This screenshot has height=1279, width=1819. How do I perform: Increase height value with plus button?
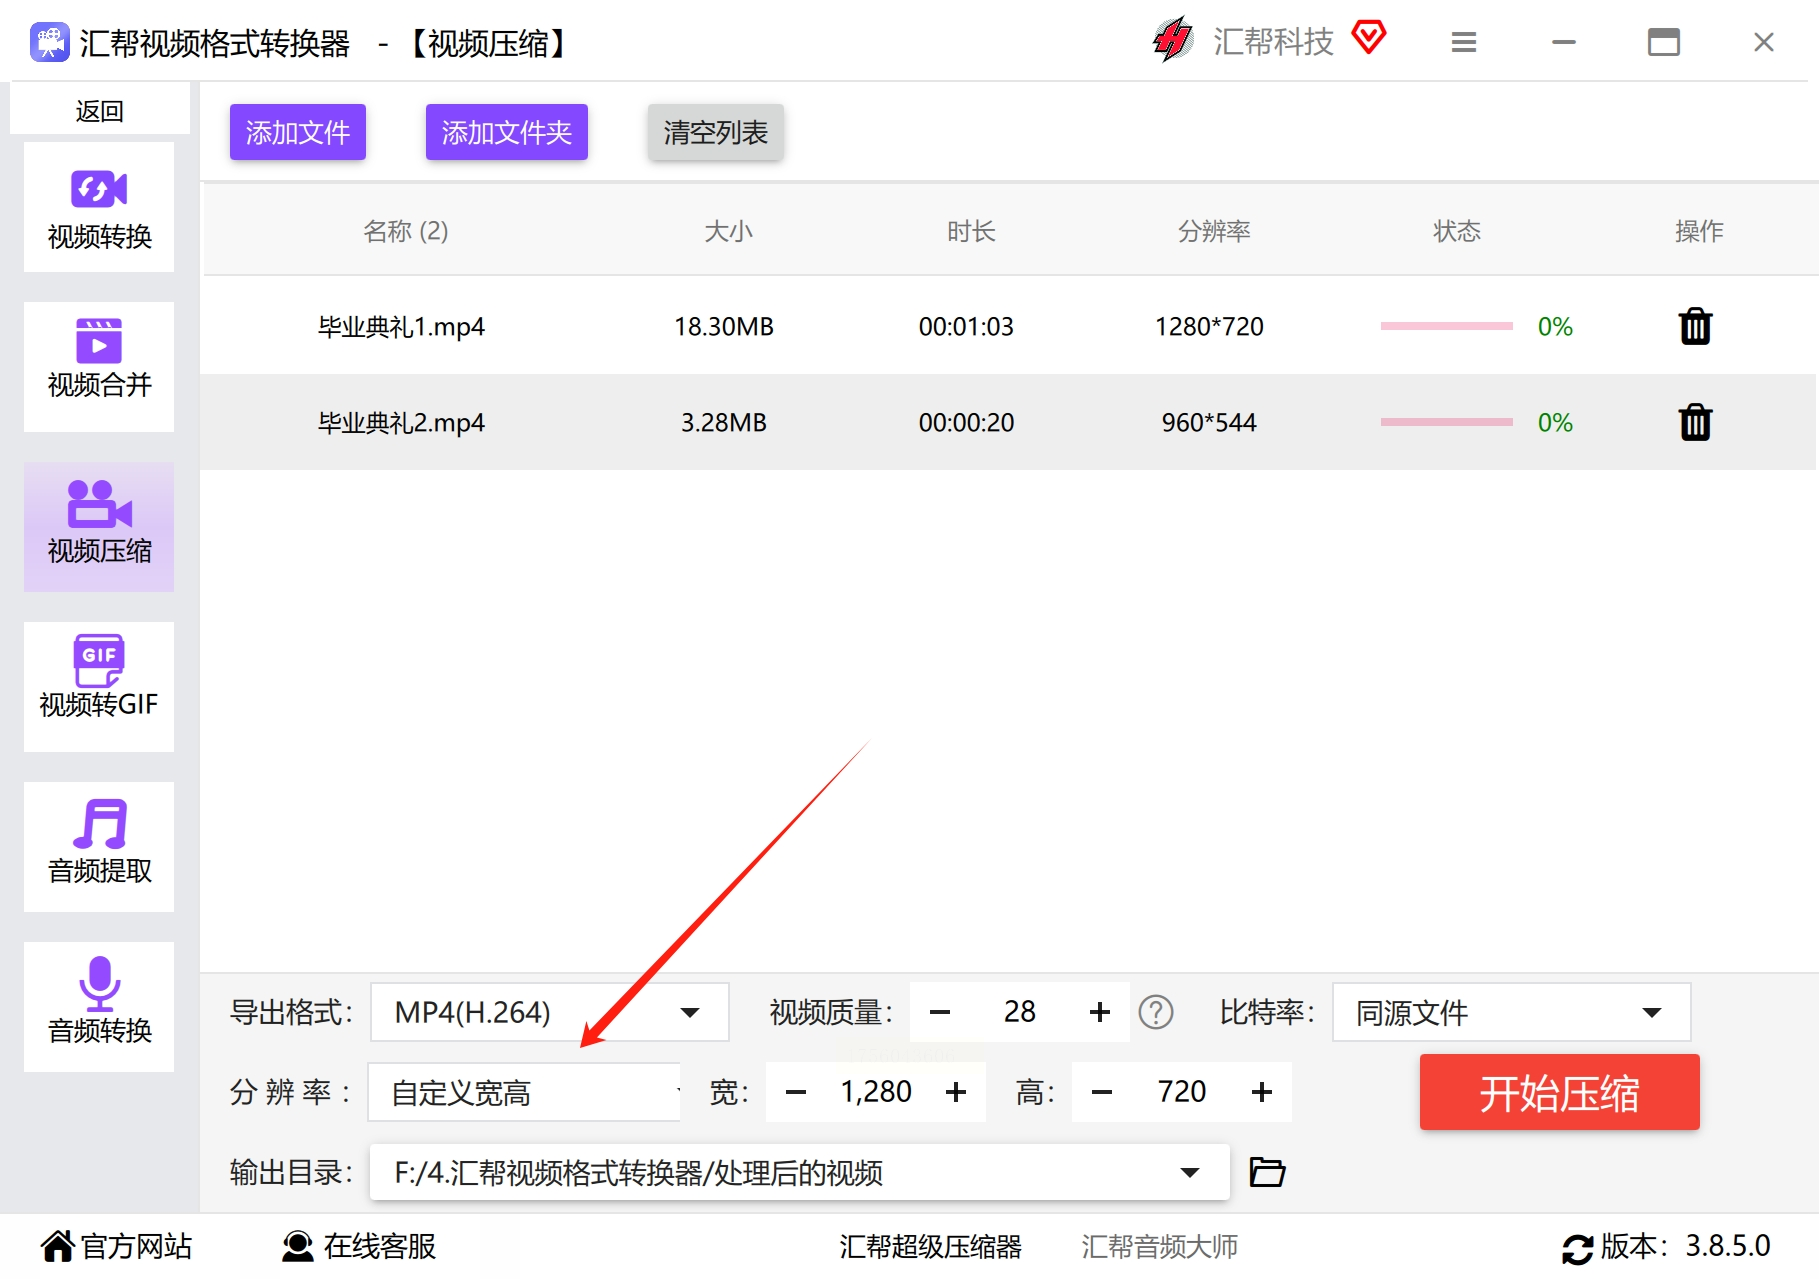(1262, 1092)
